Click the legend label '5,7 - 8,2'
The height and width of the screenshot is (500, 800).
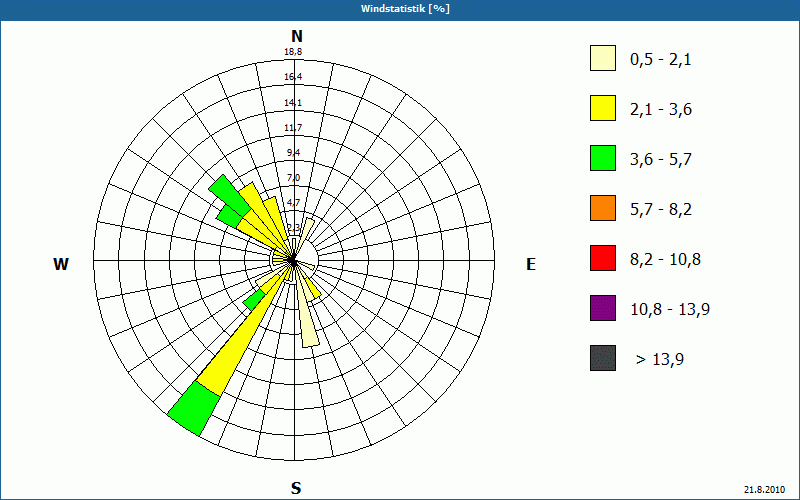point(661,210)
